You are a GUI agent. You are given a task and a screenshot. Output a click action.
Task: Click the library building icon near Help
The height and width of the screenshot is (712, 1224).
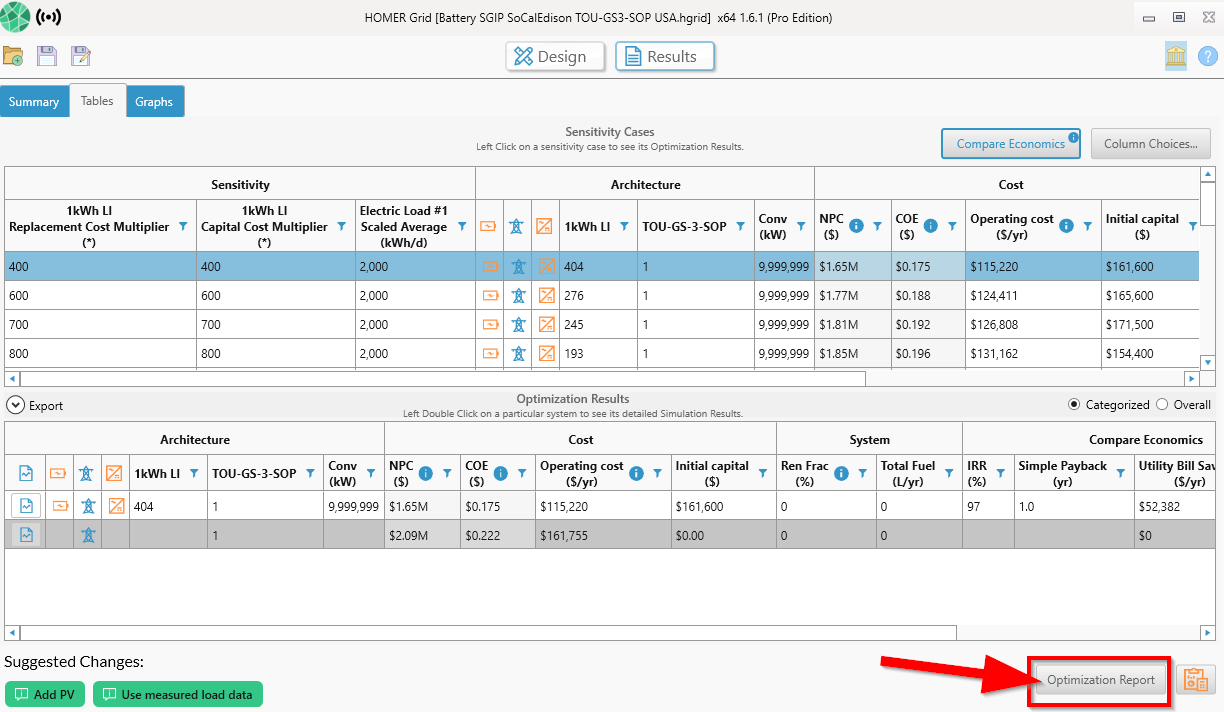(x=1176, y=57)
